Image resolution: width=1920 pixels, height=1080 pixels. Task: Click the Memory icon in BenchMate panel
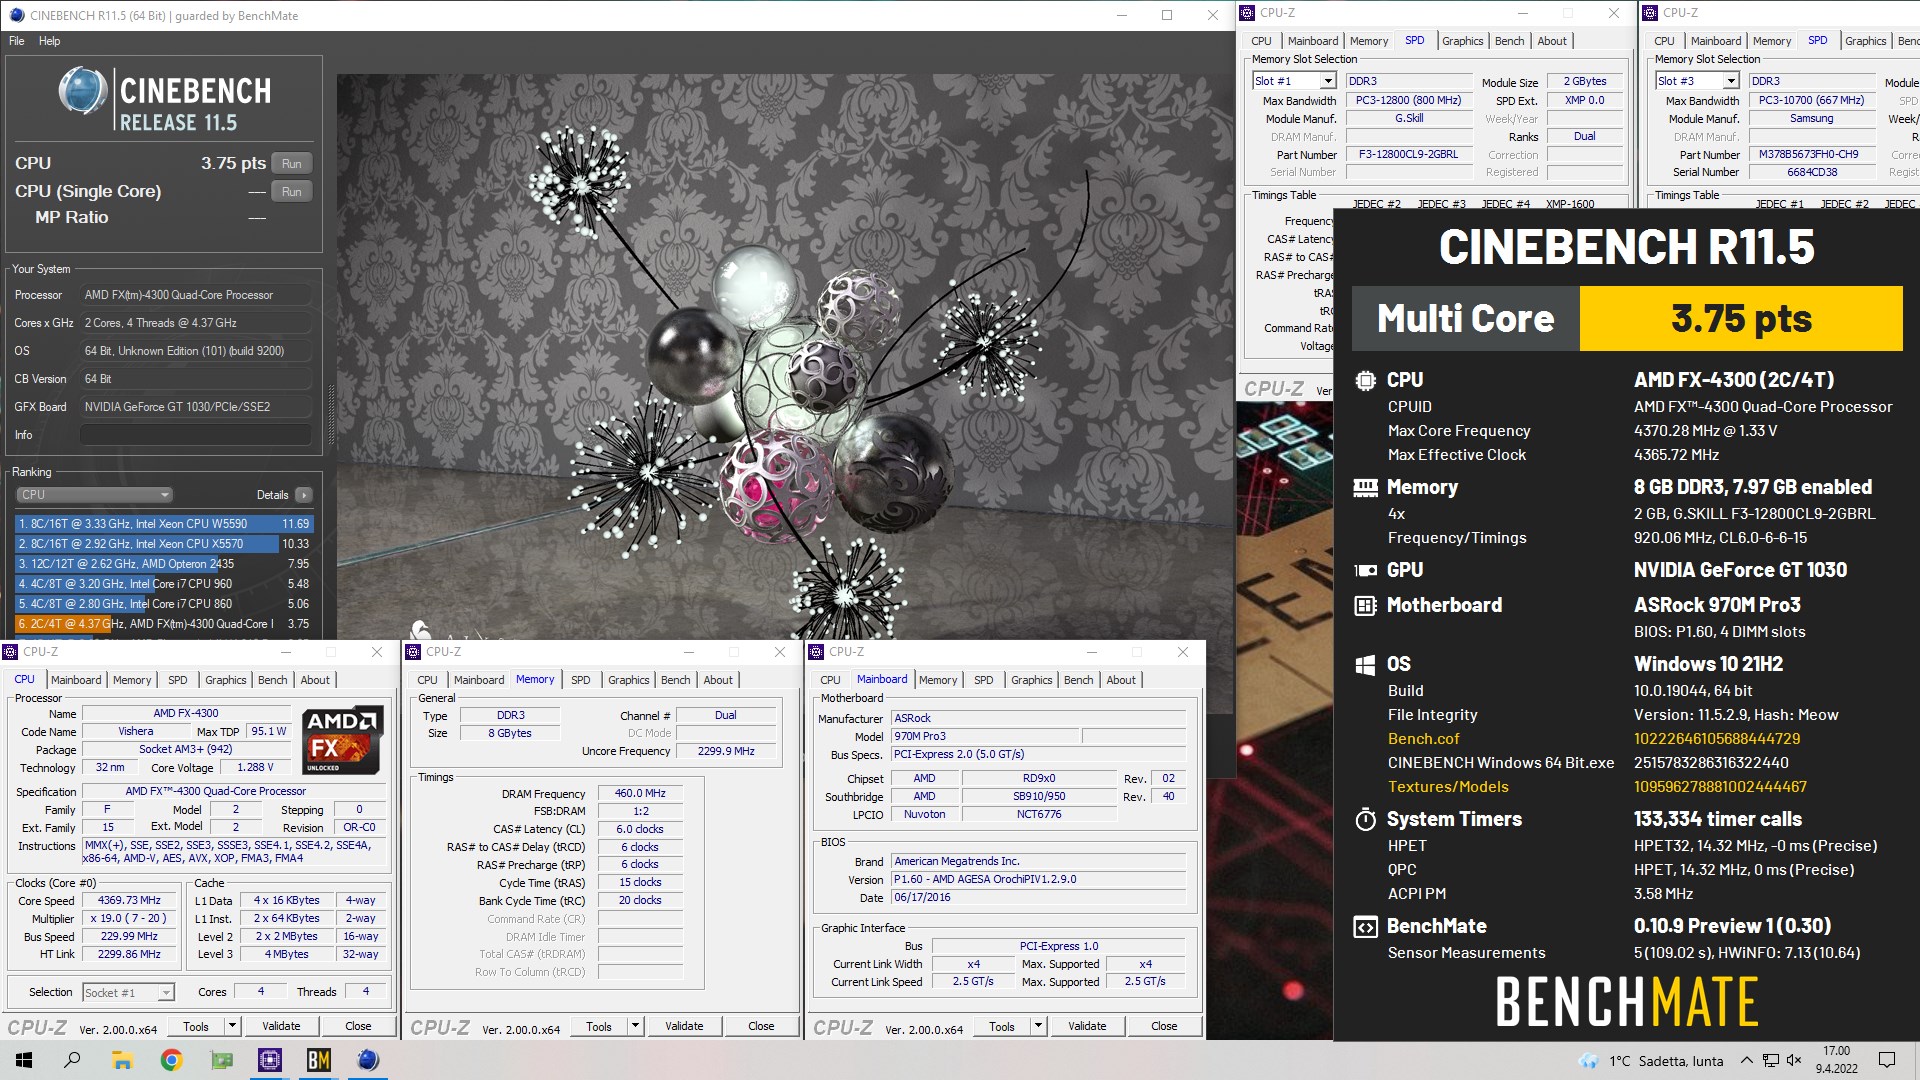[x=1365, y=488]
